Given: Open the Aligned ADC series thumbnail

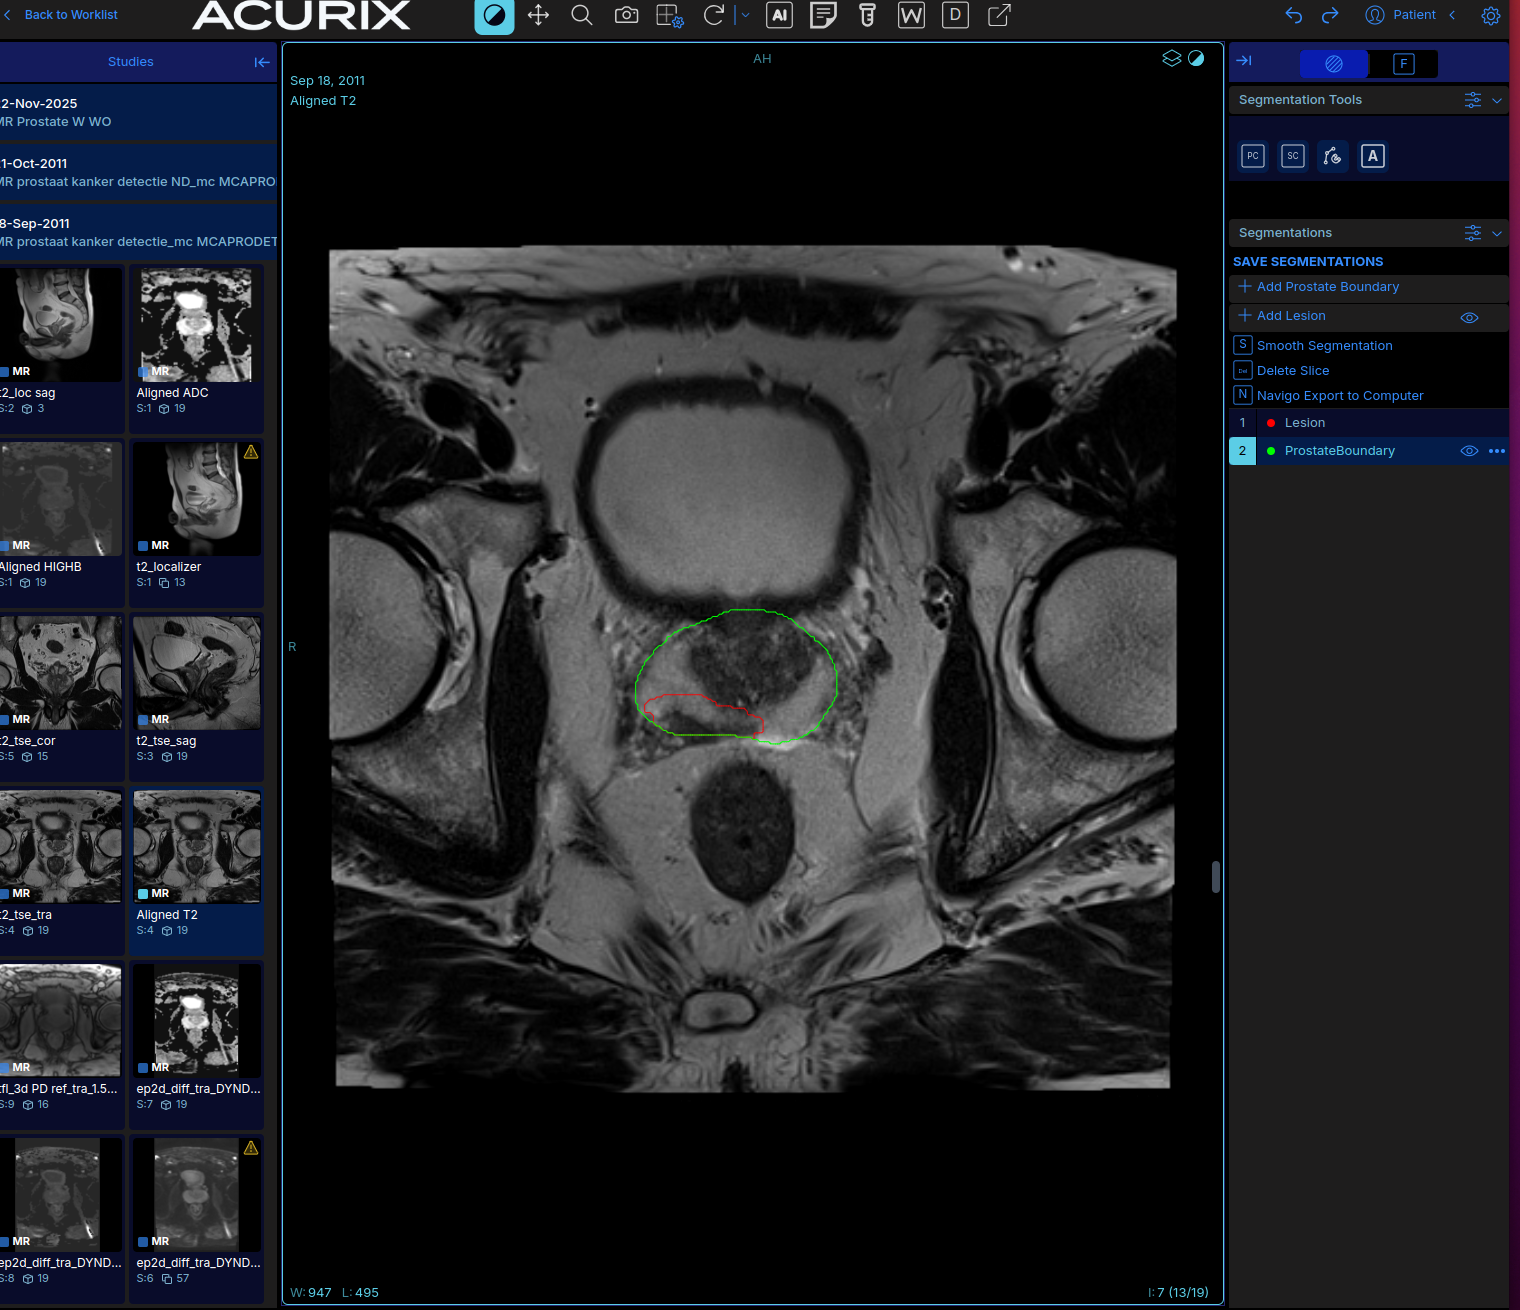Looking at the screenshot, I should coord(196,325).
